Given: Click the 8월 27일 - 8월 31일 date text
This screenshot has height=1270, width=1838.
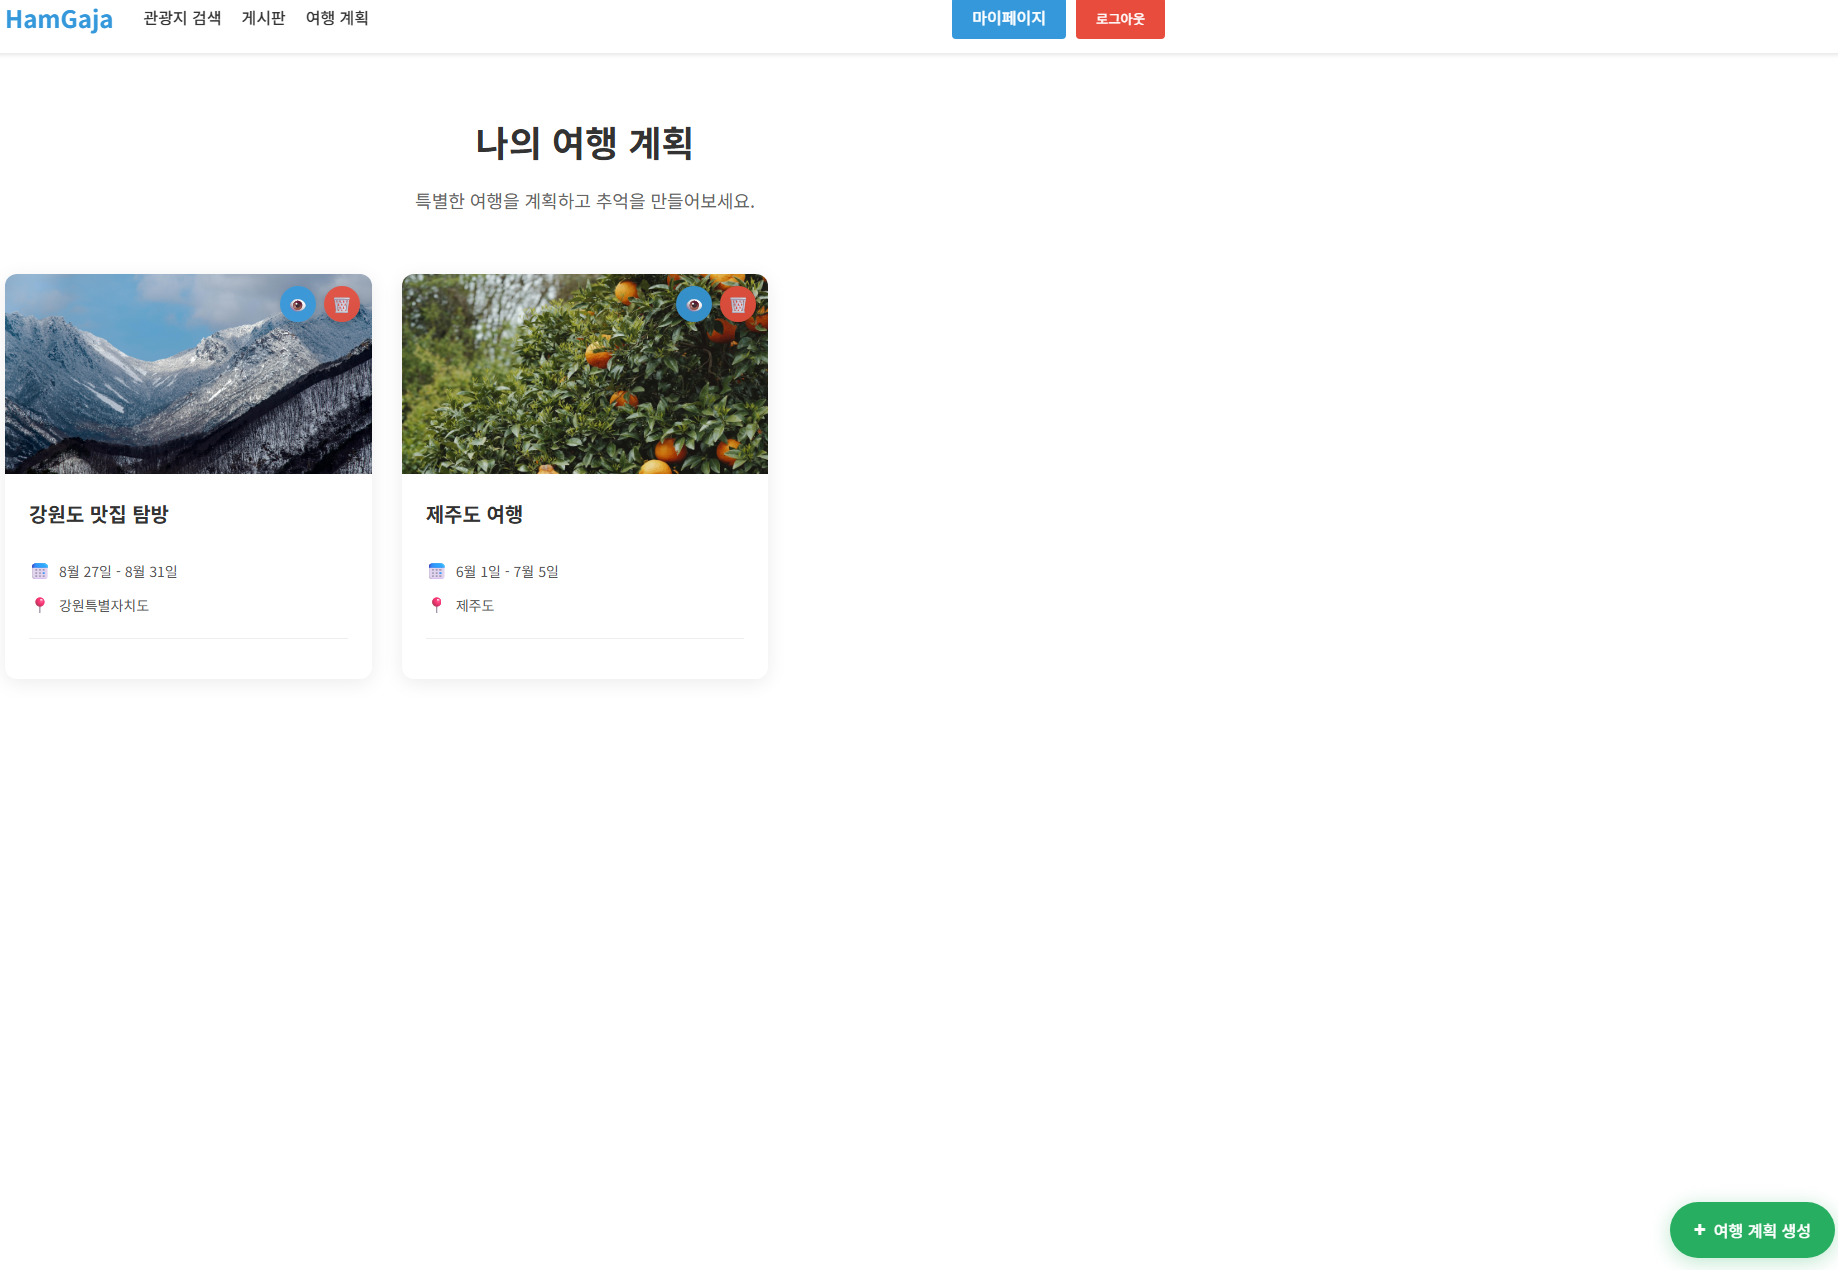Looking at the screenshot, I should click(x=118, y=572).
